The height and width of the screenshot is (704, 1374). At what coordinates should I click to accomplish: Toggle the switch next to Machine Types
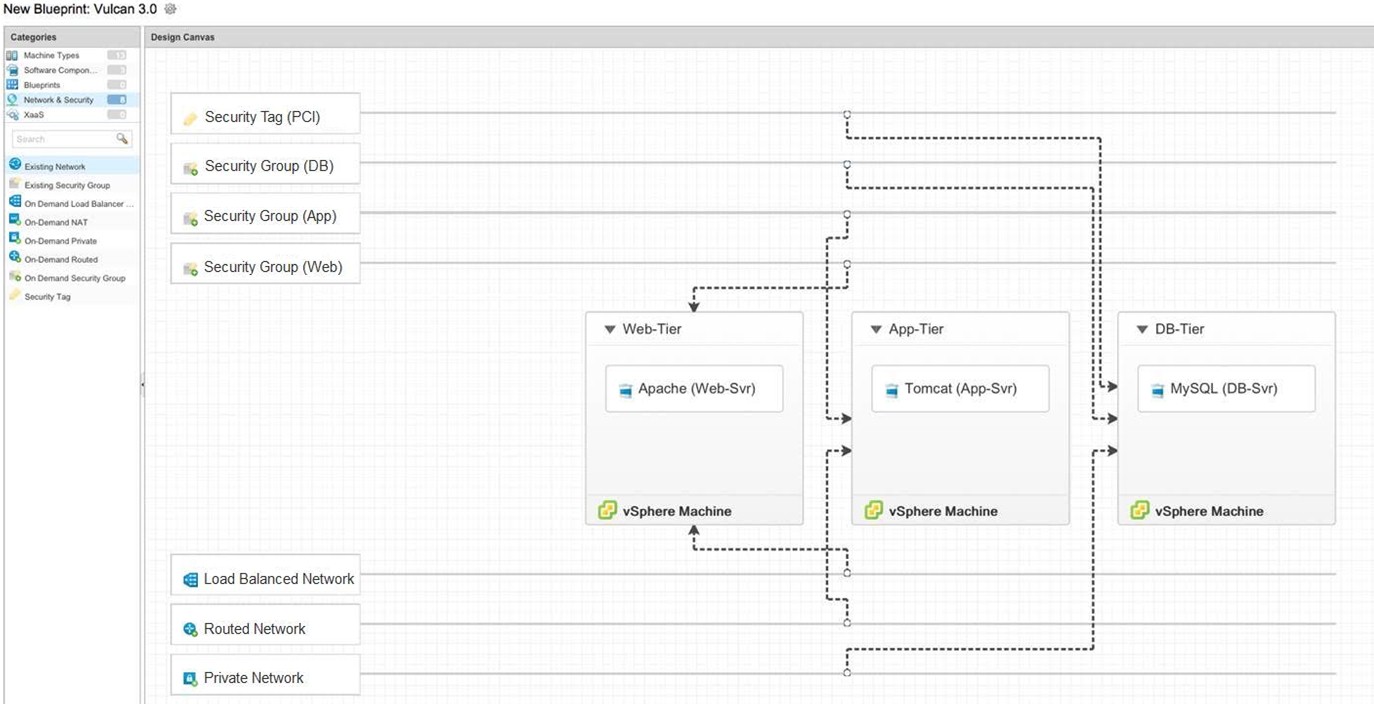coord(117,55)
